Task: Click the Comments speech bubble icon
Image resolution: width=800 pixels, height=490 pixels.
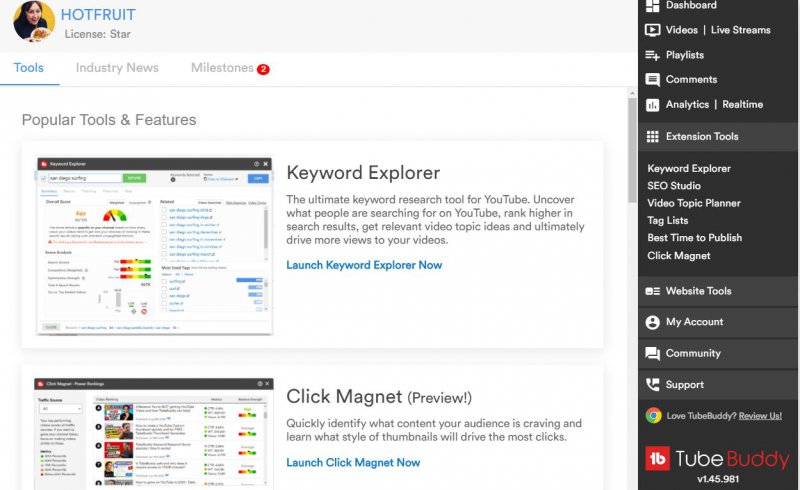Action: point(652,80)
